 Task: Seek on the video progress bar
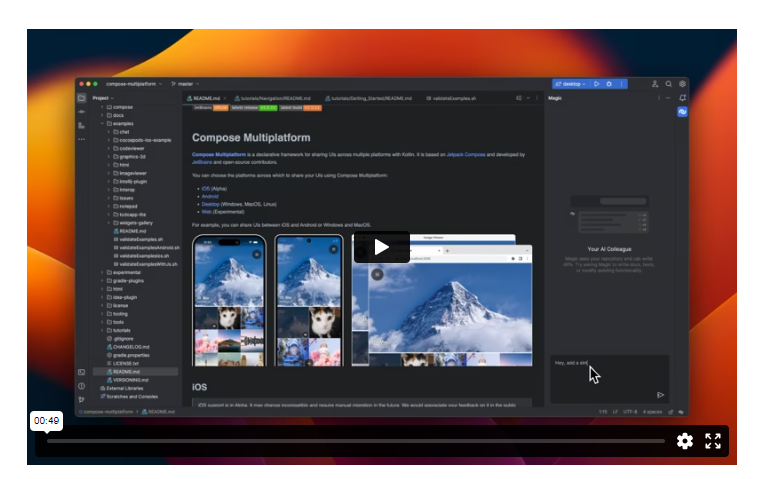coord(356,441)
